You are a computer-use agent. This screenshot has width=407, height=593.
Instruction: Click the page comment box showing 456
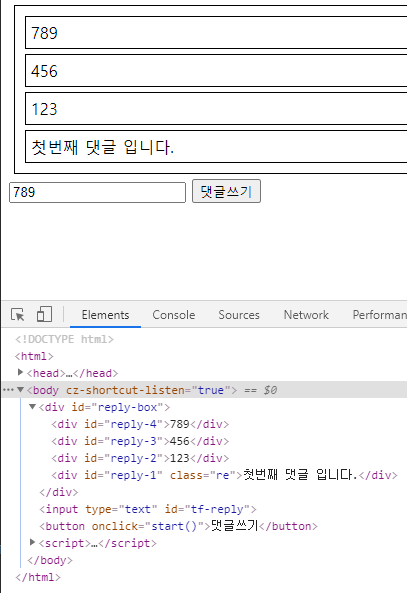click(x=216, y=71)
